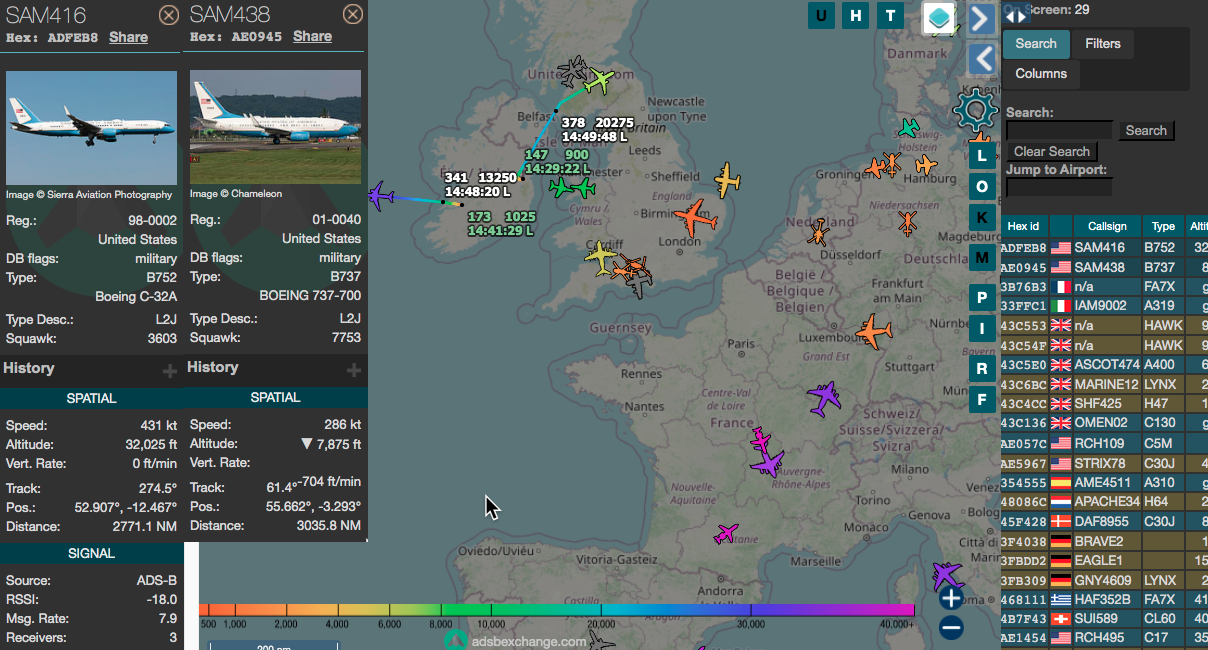The height and width of the screenshot is (650, 1208).
Task: Select light green aircraft at track end in Scotland
Action: pos(600,80)
